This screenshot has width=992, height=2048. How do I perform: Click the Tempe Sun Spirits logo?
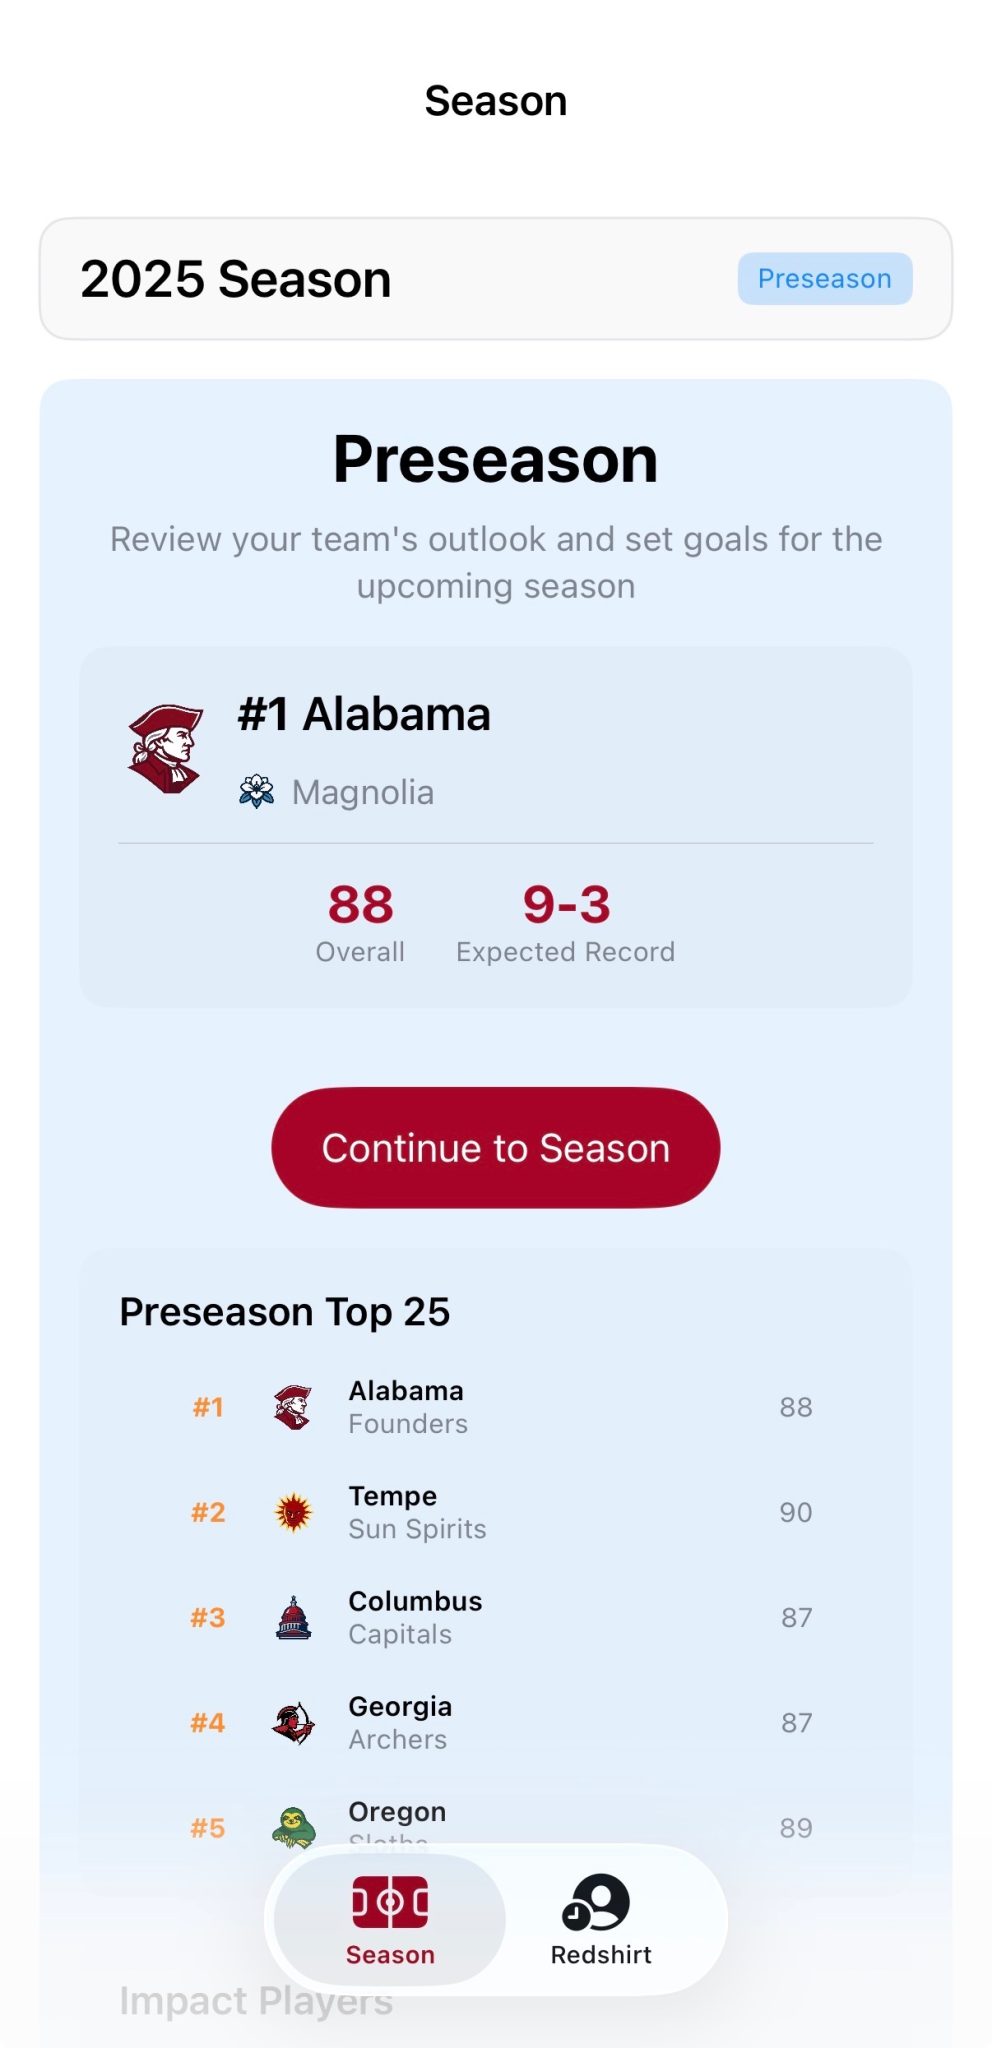293,1512
